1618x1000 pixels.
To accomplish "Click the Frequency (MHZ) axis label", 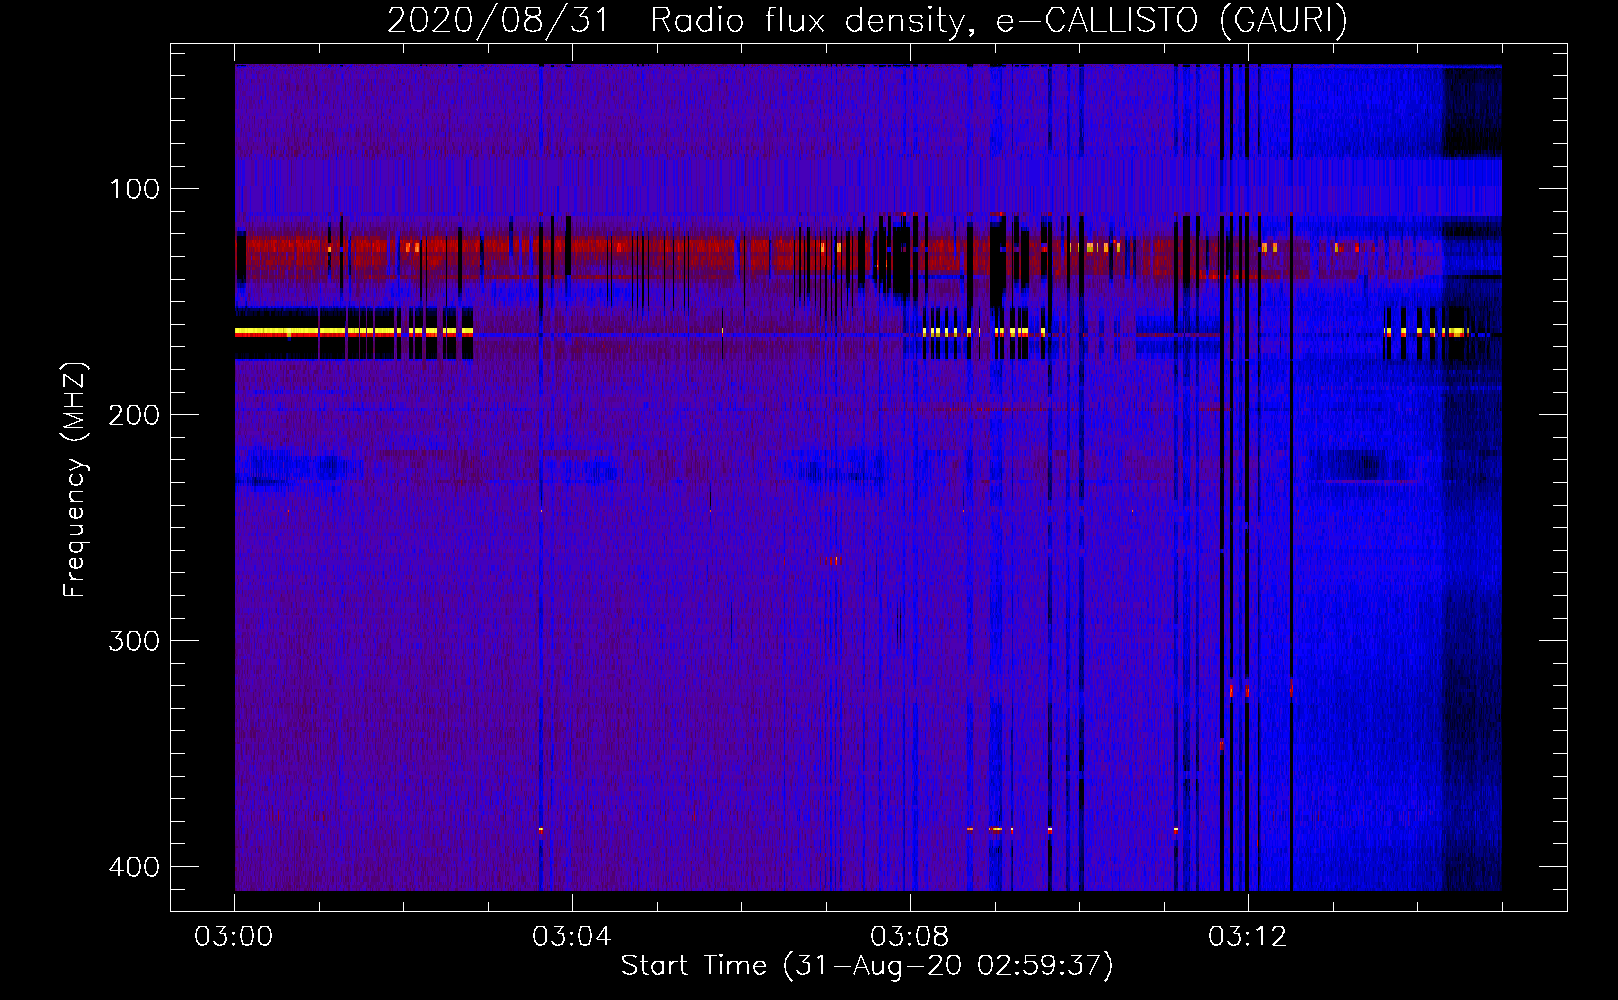I will tap(75, 479).
